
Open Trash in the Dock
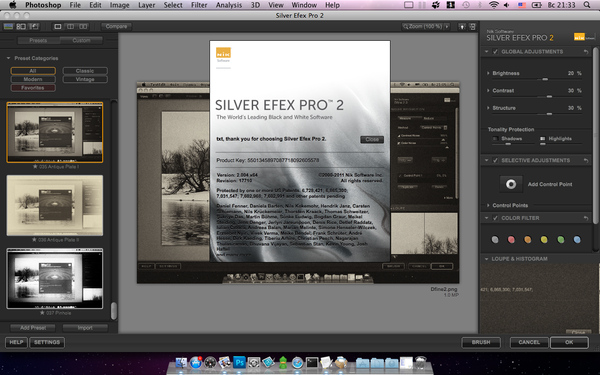[420, 362]
